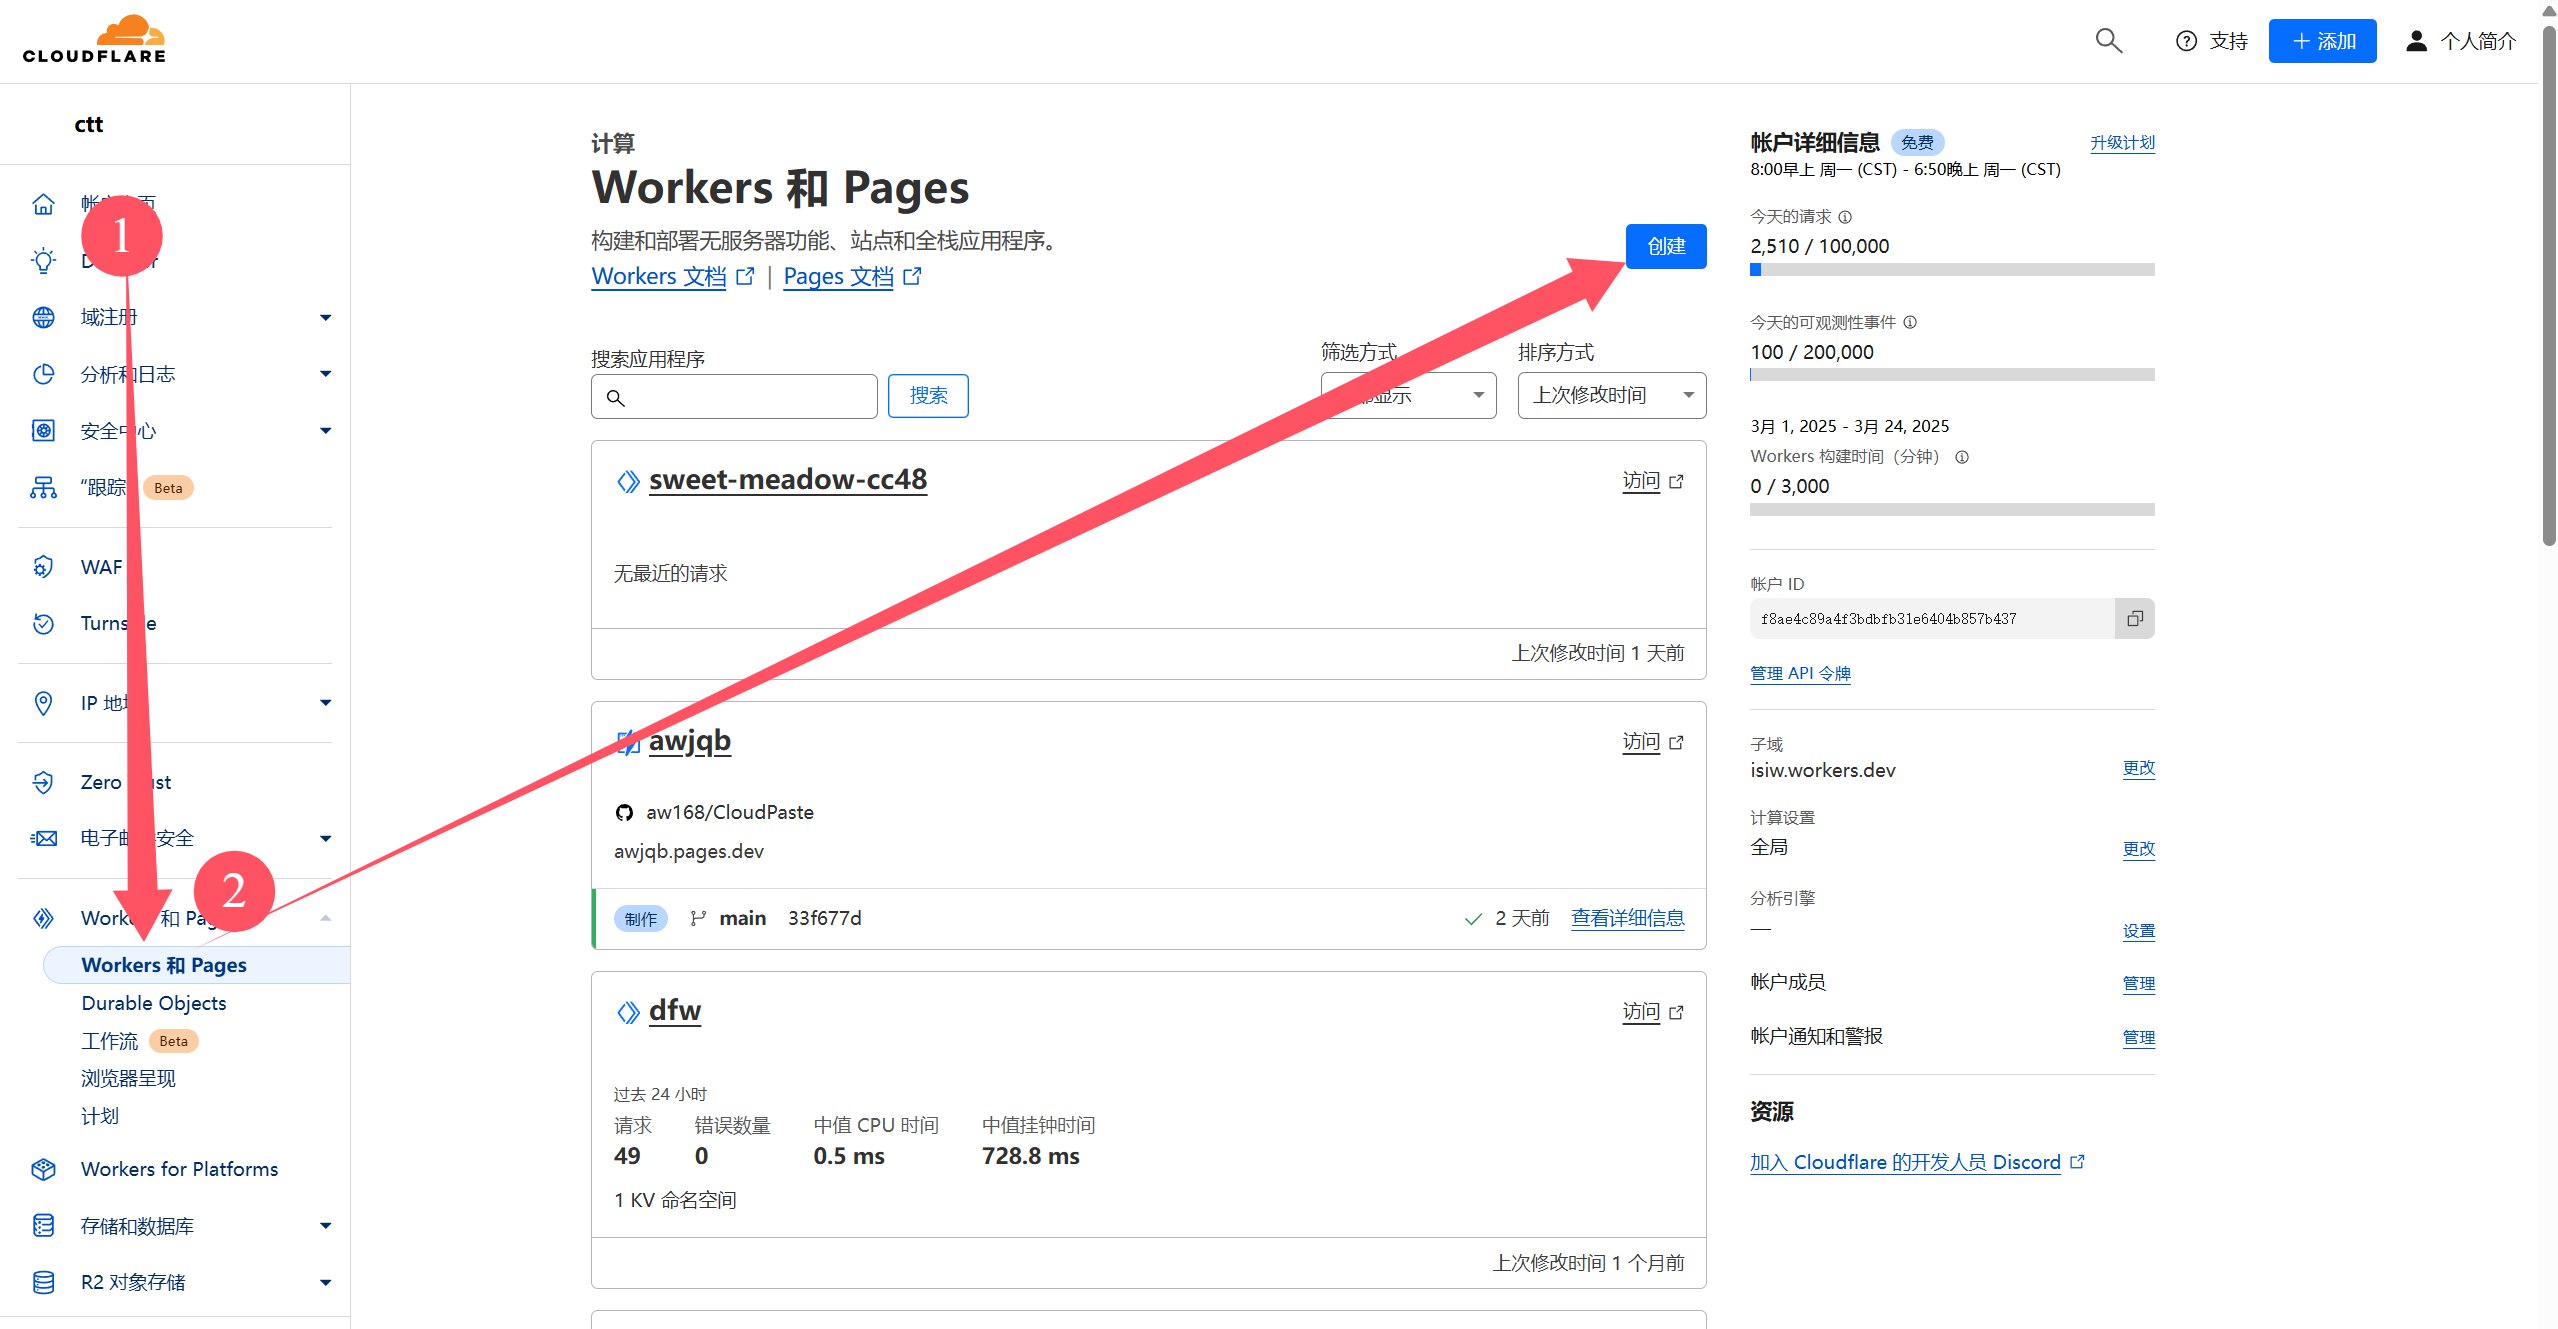The image size is (2558, 1329).
Task: Click the Zero Trust icon in sidebar
Action: (43, 782)
